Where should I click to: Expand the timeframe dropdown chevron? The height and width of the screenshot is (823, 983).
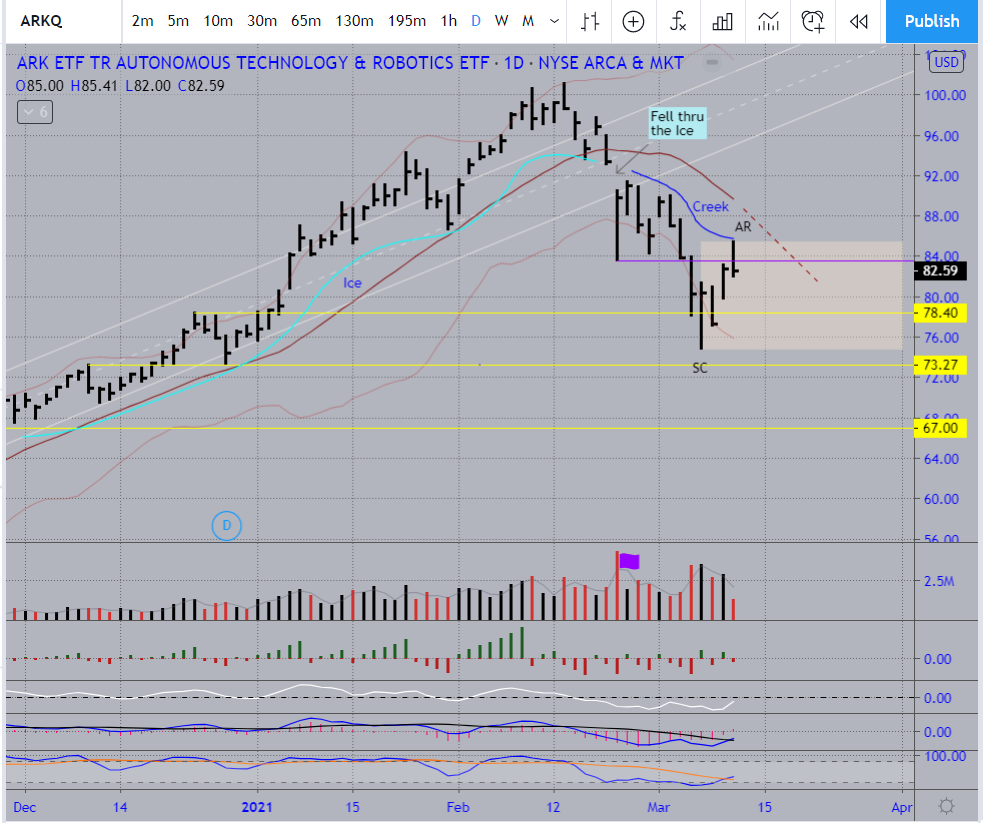[x=554, y=21]
